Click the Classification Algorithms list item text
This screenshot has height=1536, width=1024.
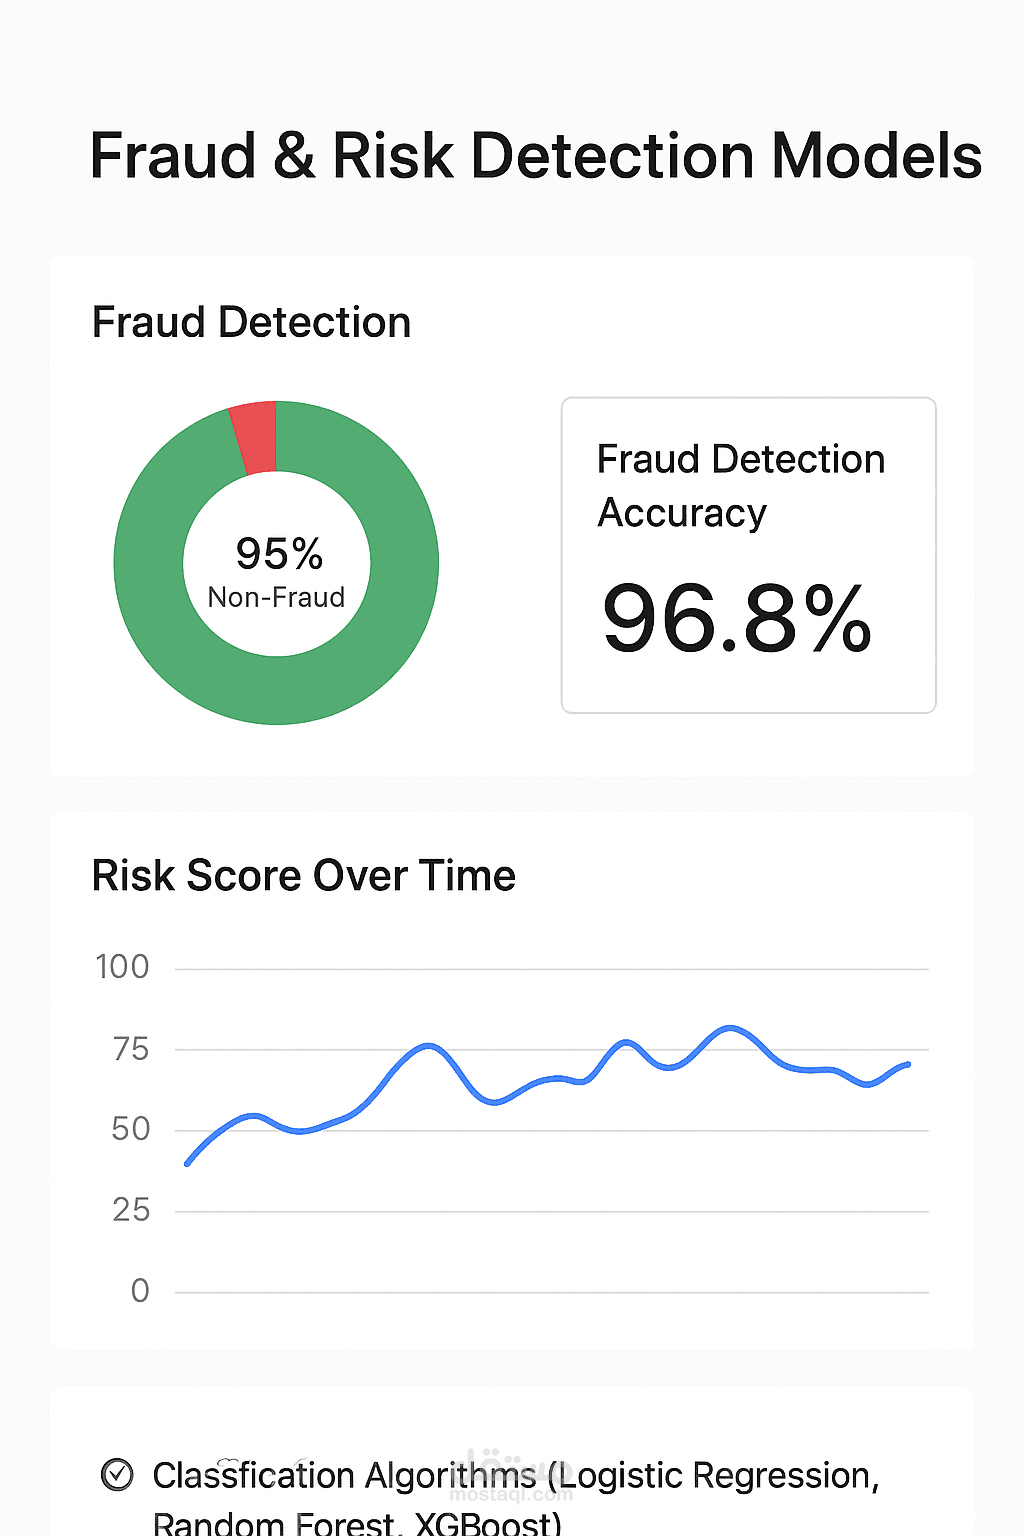coord(515,1475)
